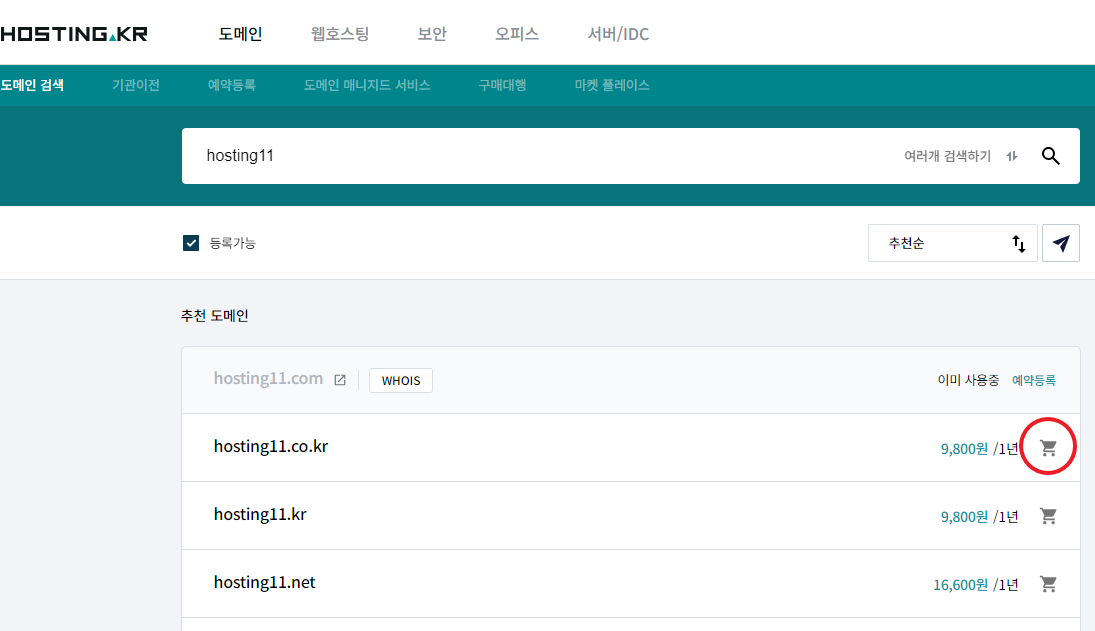Add hosting11.kr to cart
The width and height of the screenshot is (1095, 631).
tap(1048, 516)
